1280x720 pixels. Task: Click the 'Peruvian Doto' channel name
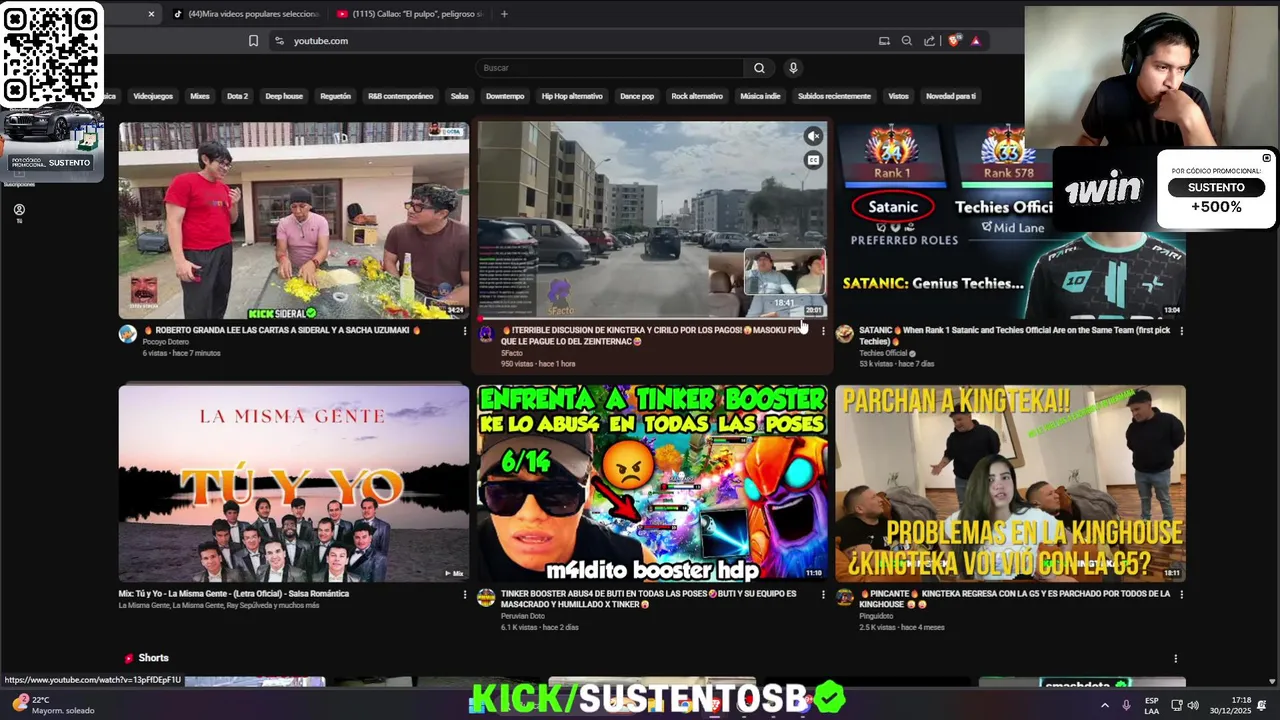tap(523, 616)
